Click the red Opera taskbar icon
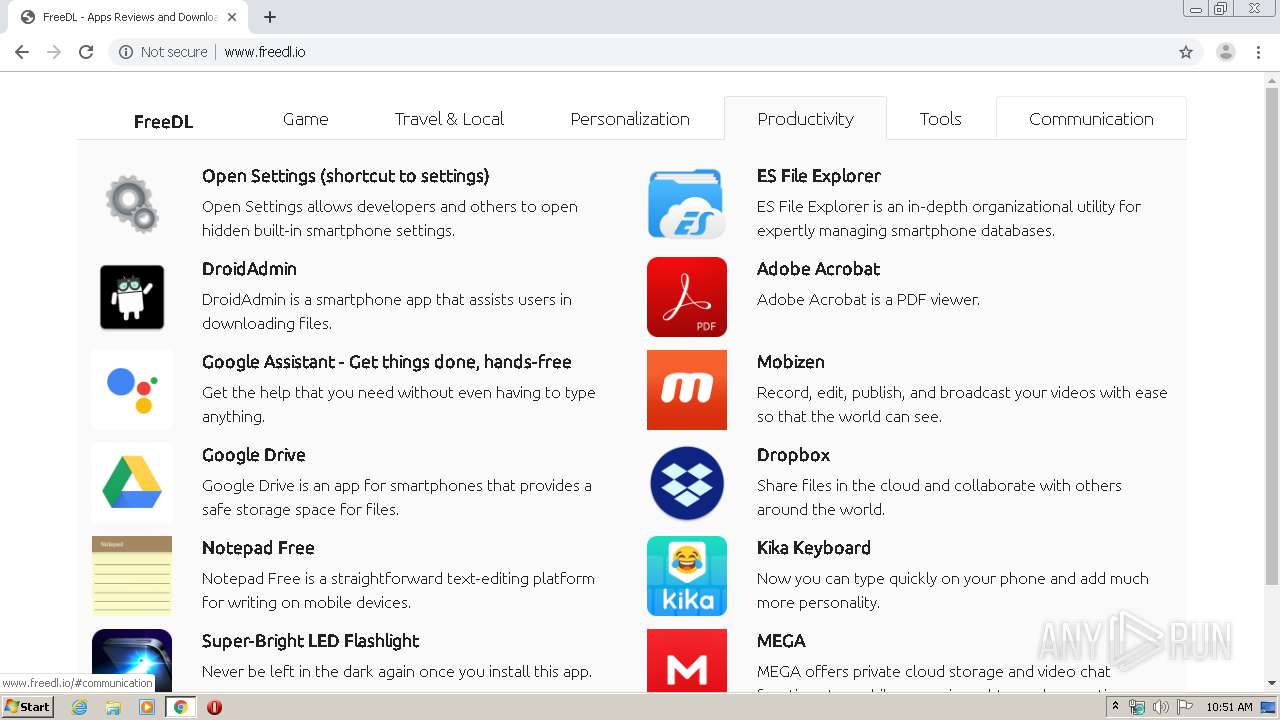1280x720 pixels. [214, 707]
